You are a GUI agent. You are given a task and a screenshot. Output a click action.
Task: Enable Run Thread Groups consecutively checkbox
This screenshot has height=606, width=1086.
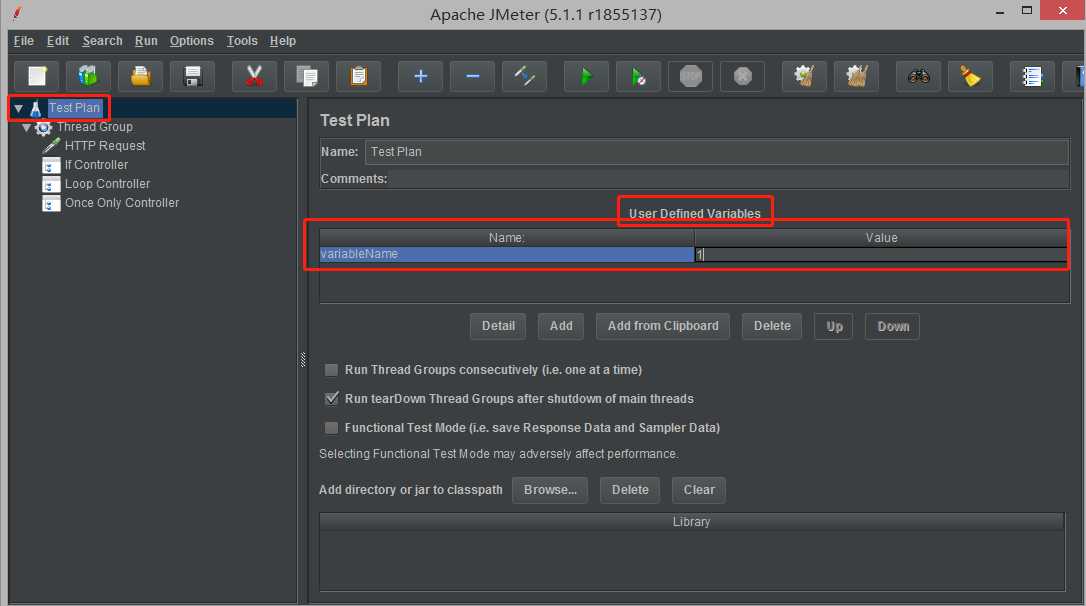tap(332, 370)
